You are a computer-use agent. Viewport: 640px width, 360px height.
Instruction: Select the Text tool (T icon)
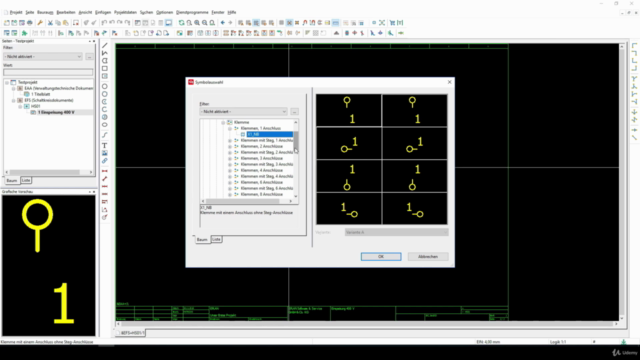point(105,146)
